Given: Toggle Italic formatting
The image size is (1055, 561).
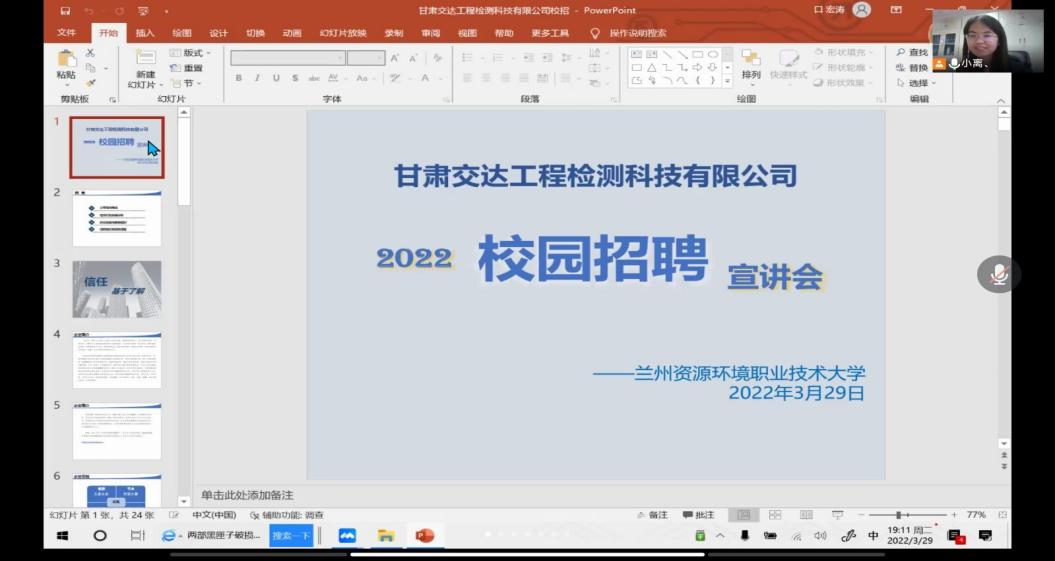Looking at the screenshot, I should tap(257, 78).
